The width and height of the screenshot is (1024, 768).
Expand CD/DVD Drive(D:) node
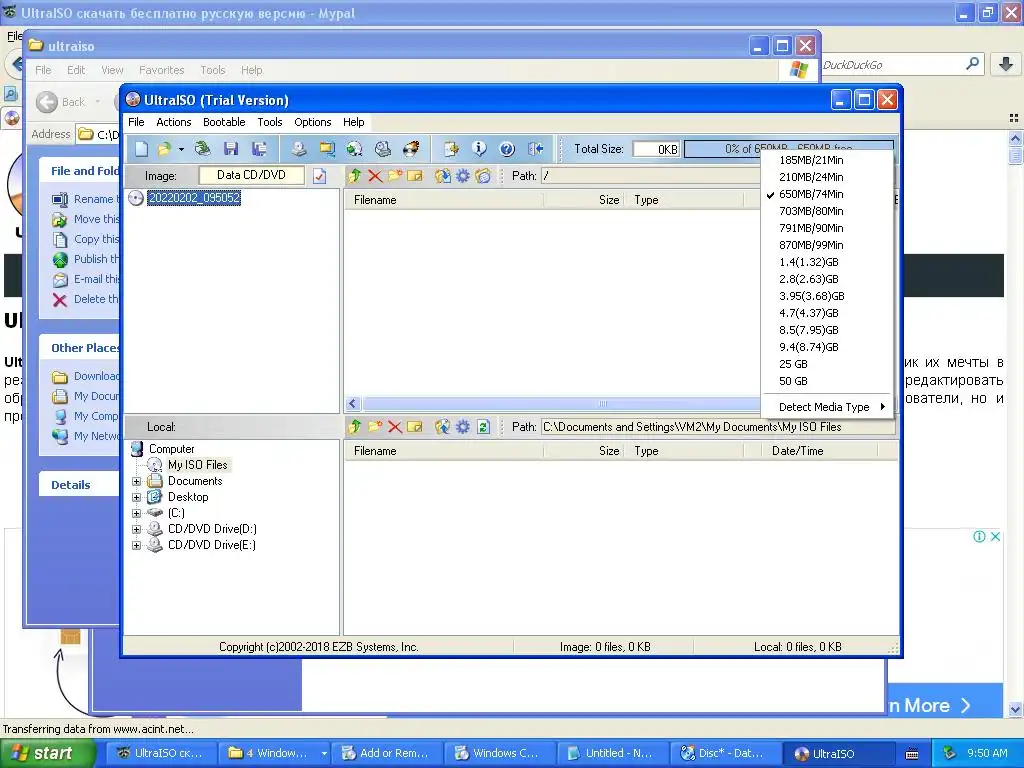(136, 529)
